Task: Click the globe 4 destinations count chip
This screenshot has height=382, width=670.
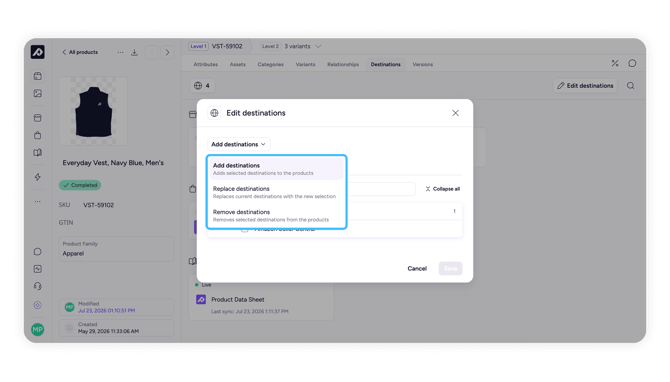Action: point(202,85)
